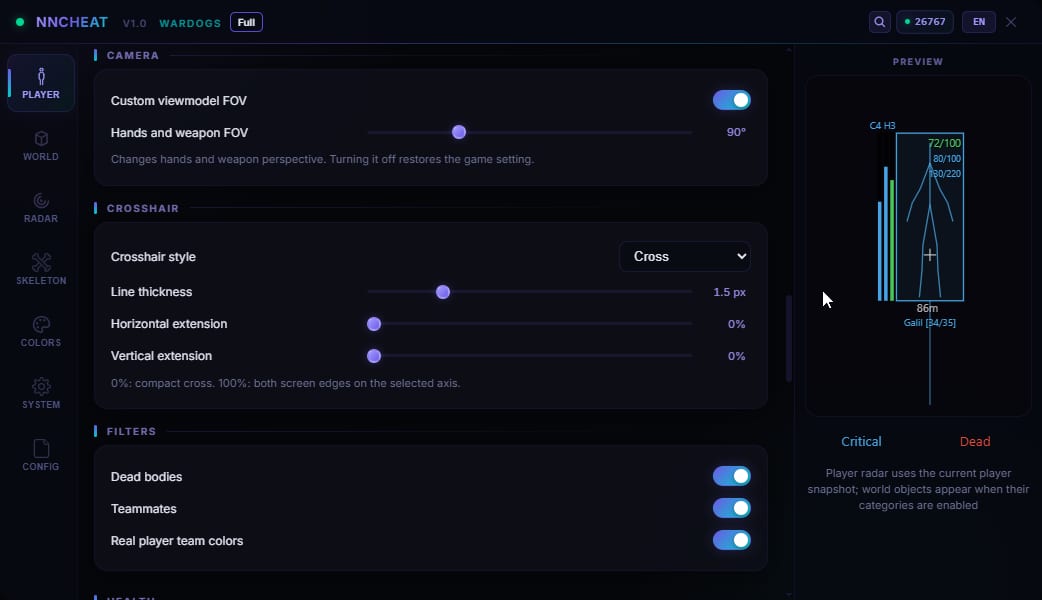Click the Vertical extension slider handle
The height and width of the screenshot is (600, 1042).
click(373, 355)
